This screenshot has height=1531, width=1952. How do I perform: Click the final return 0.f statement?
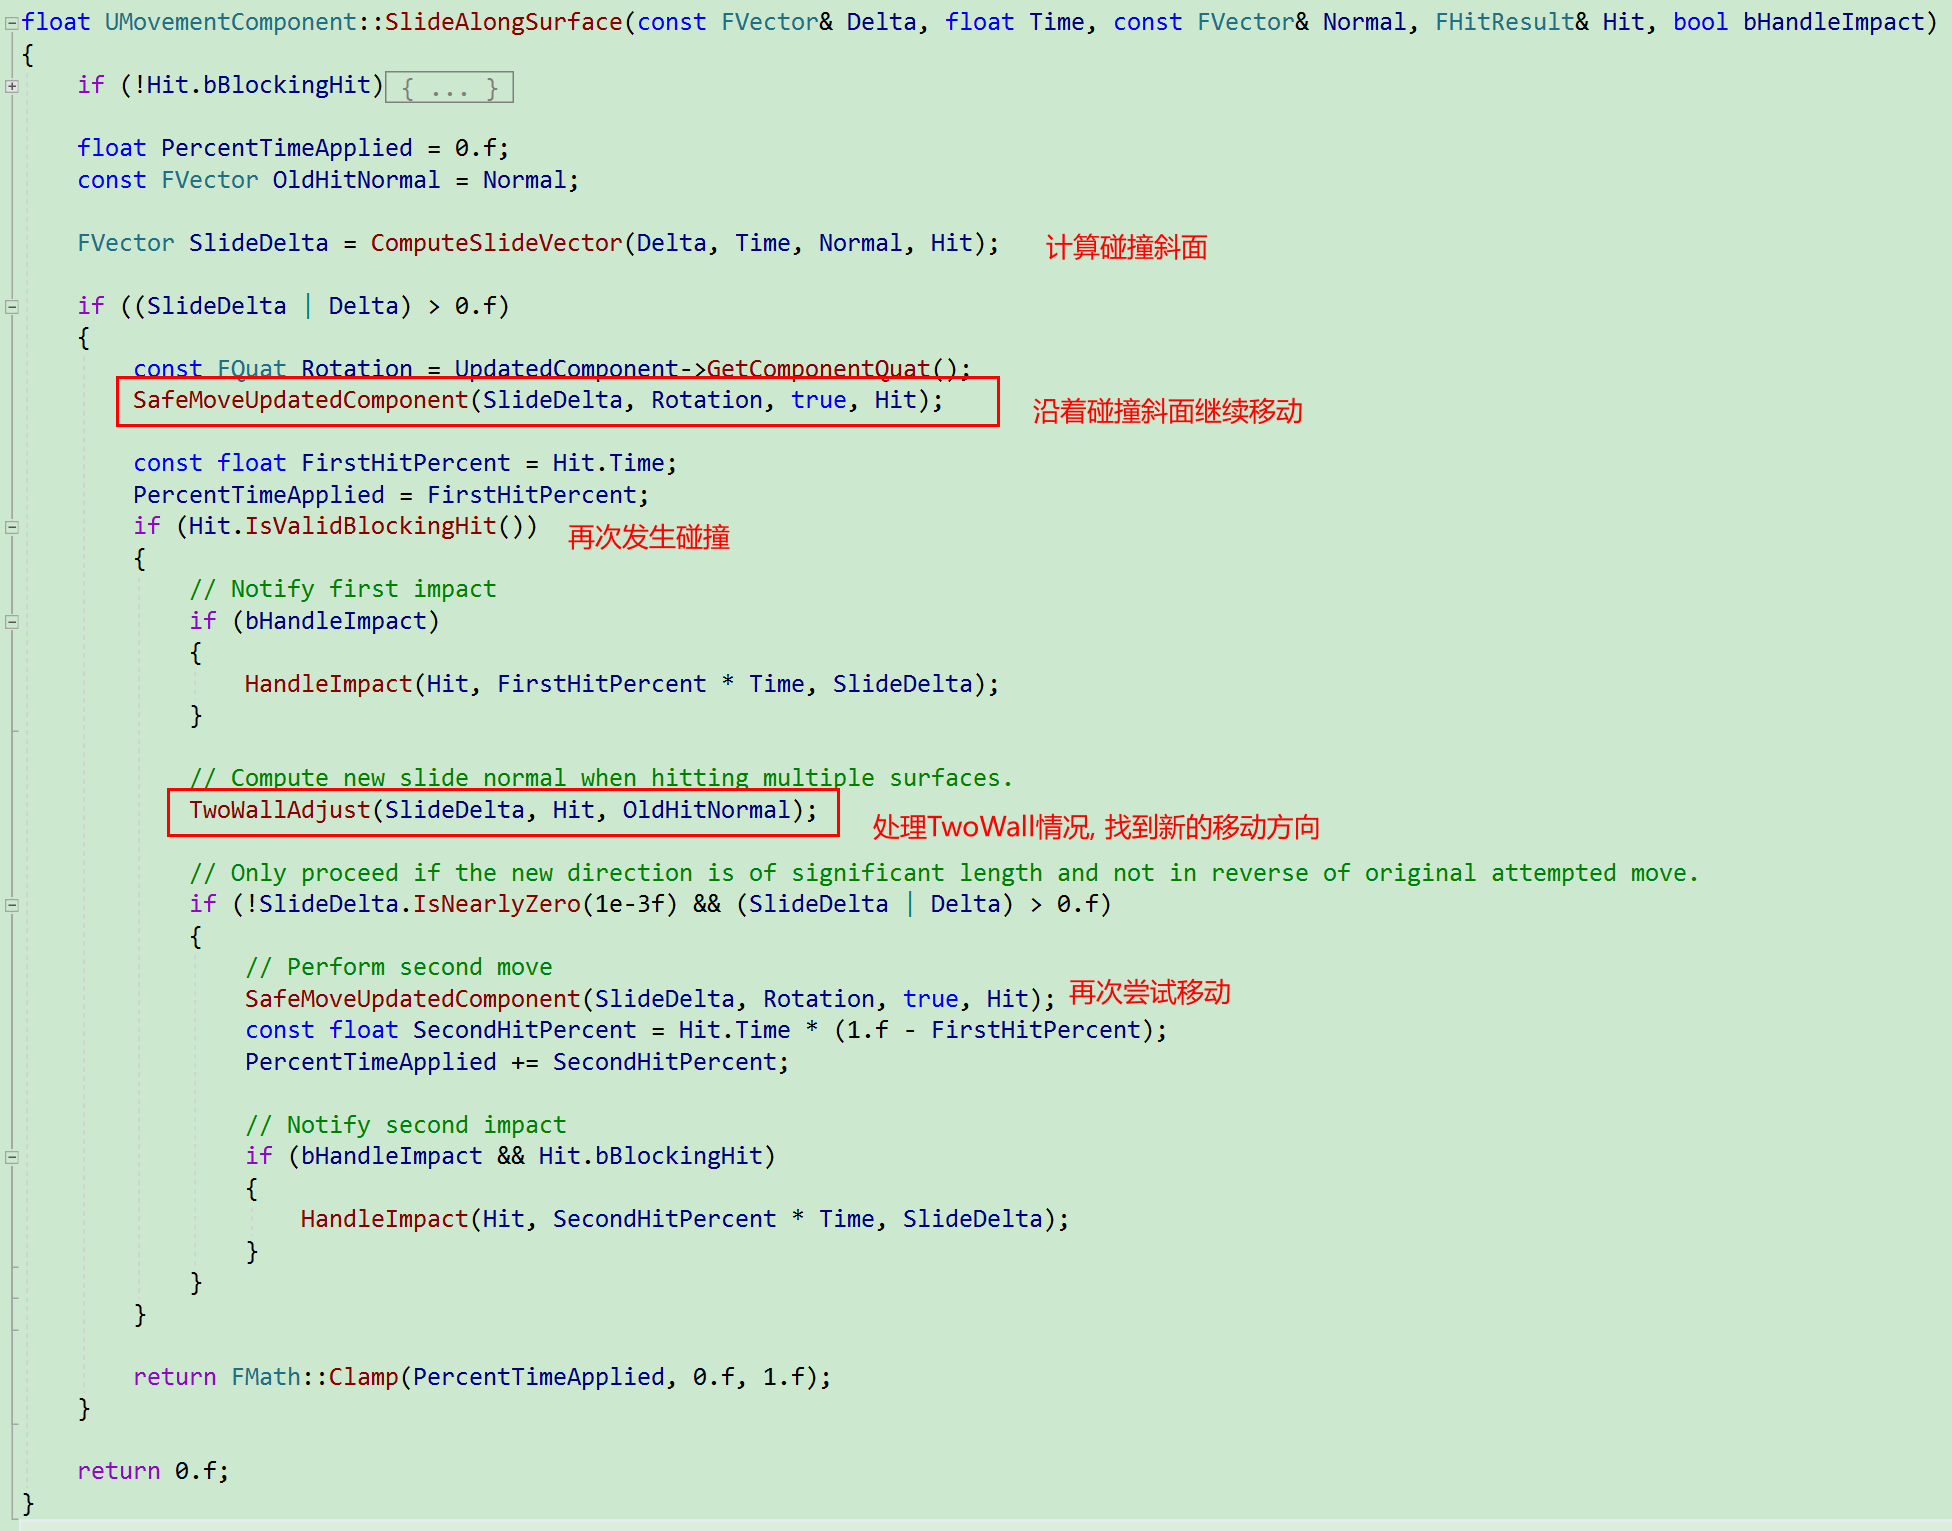(152, 1471)
